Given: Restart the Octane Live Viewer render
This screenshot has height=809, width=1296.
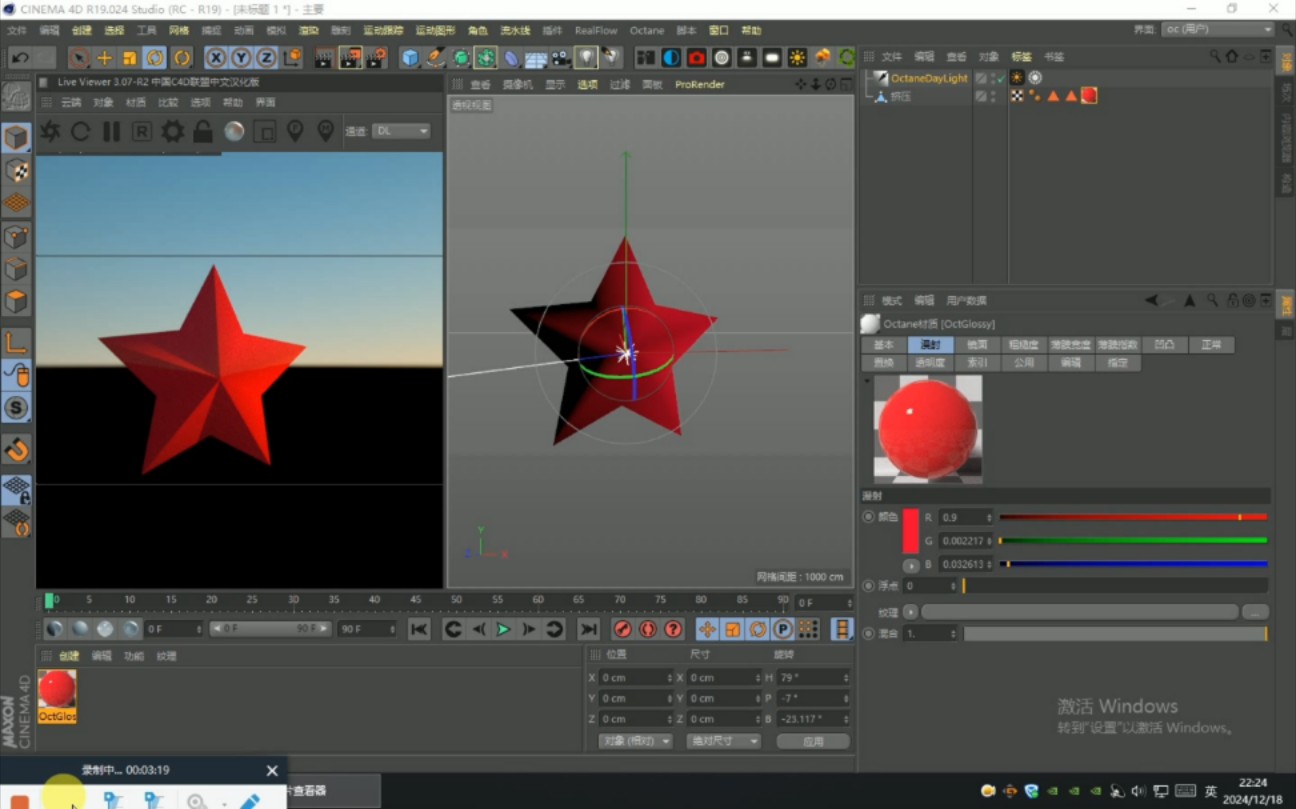Looking at the screenshot, I should coord(80,131).
